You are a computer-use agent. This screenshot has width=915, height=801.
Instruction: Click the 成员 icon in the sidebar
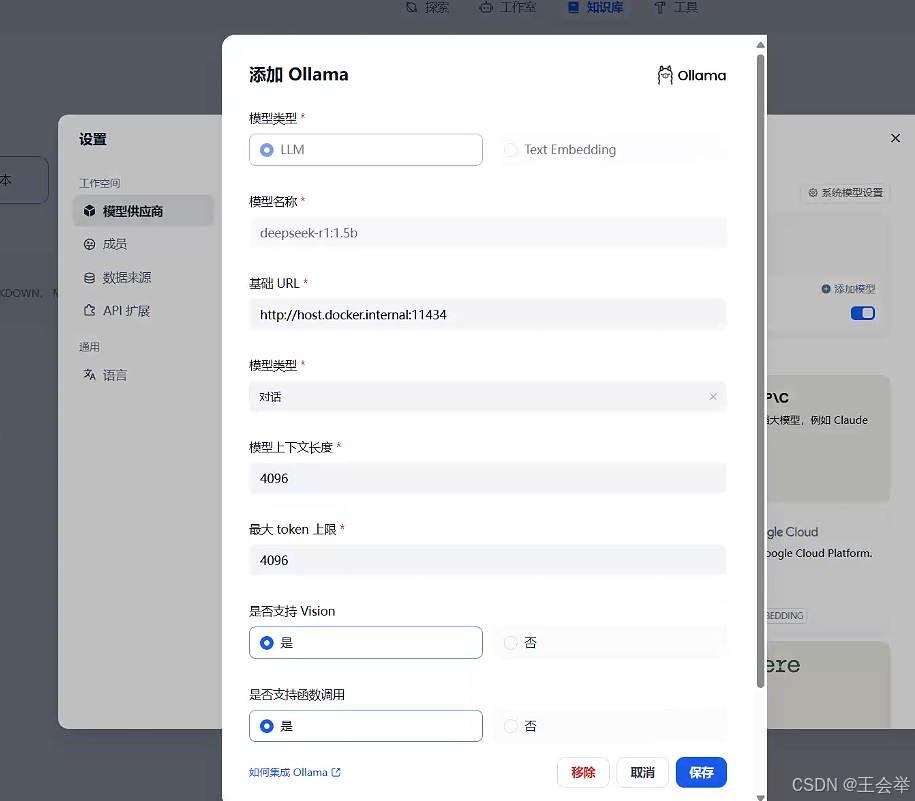[x=89, y=244]
